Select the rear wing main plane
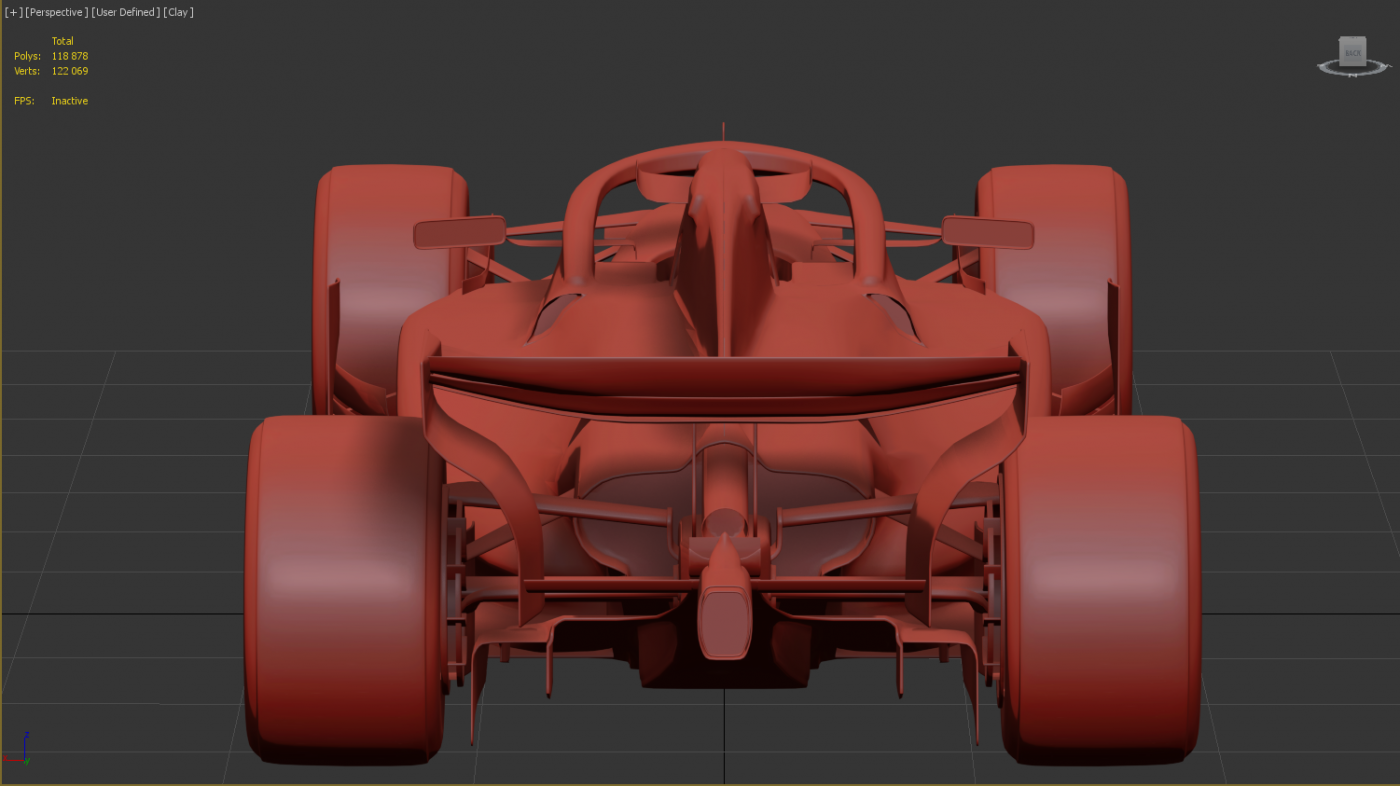The width and height of the screenshot is (1400, 786). (x=724, y=380)
